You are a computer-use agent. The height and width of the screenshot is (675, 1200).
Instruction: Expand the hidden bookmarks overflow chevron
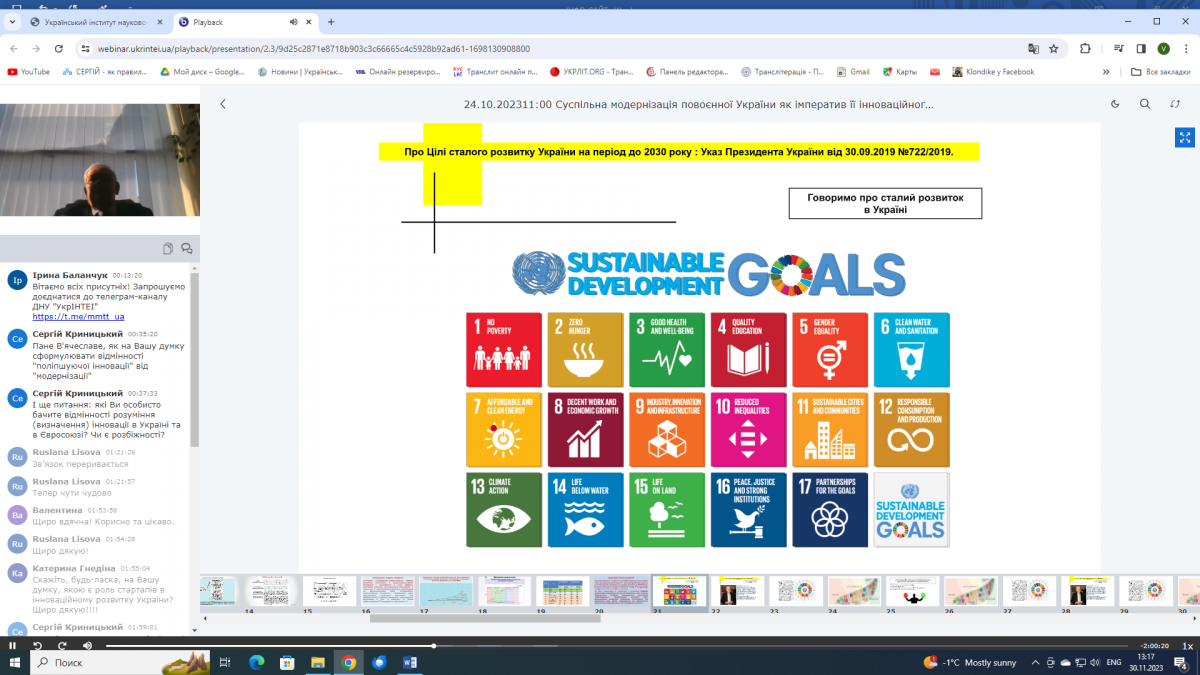(x=1106, y=72)
